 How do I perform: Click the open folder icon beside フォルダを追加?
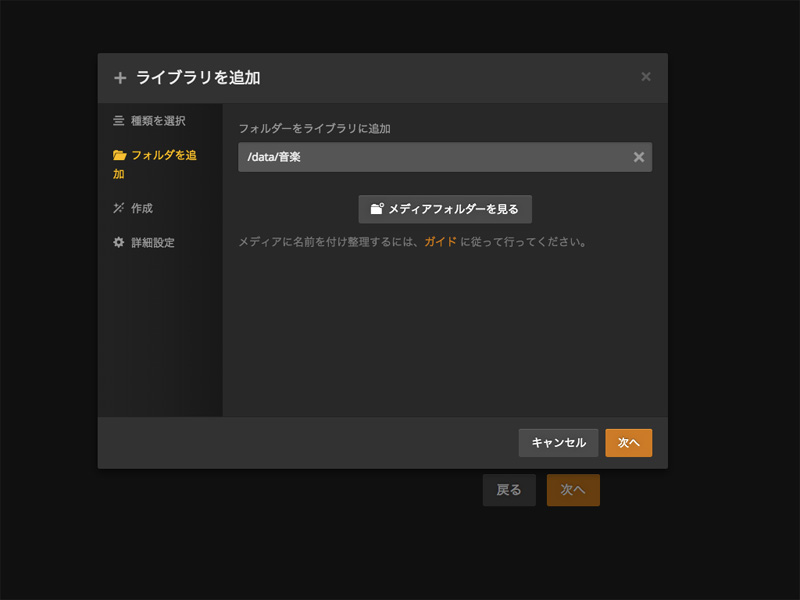tap(120, 155)
